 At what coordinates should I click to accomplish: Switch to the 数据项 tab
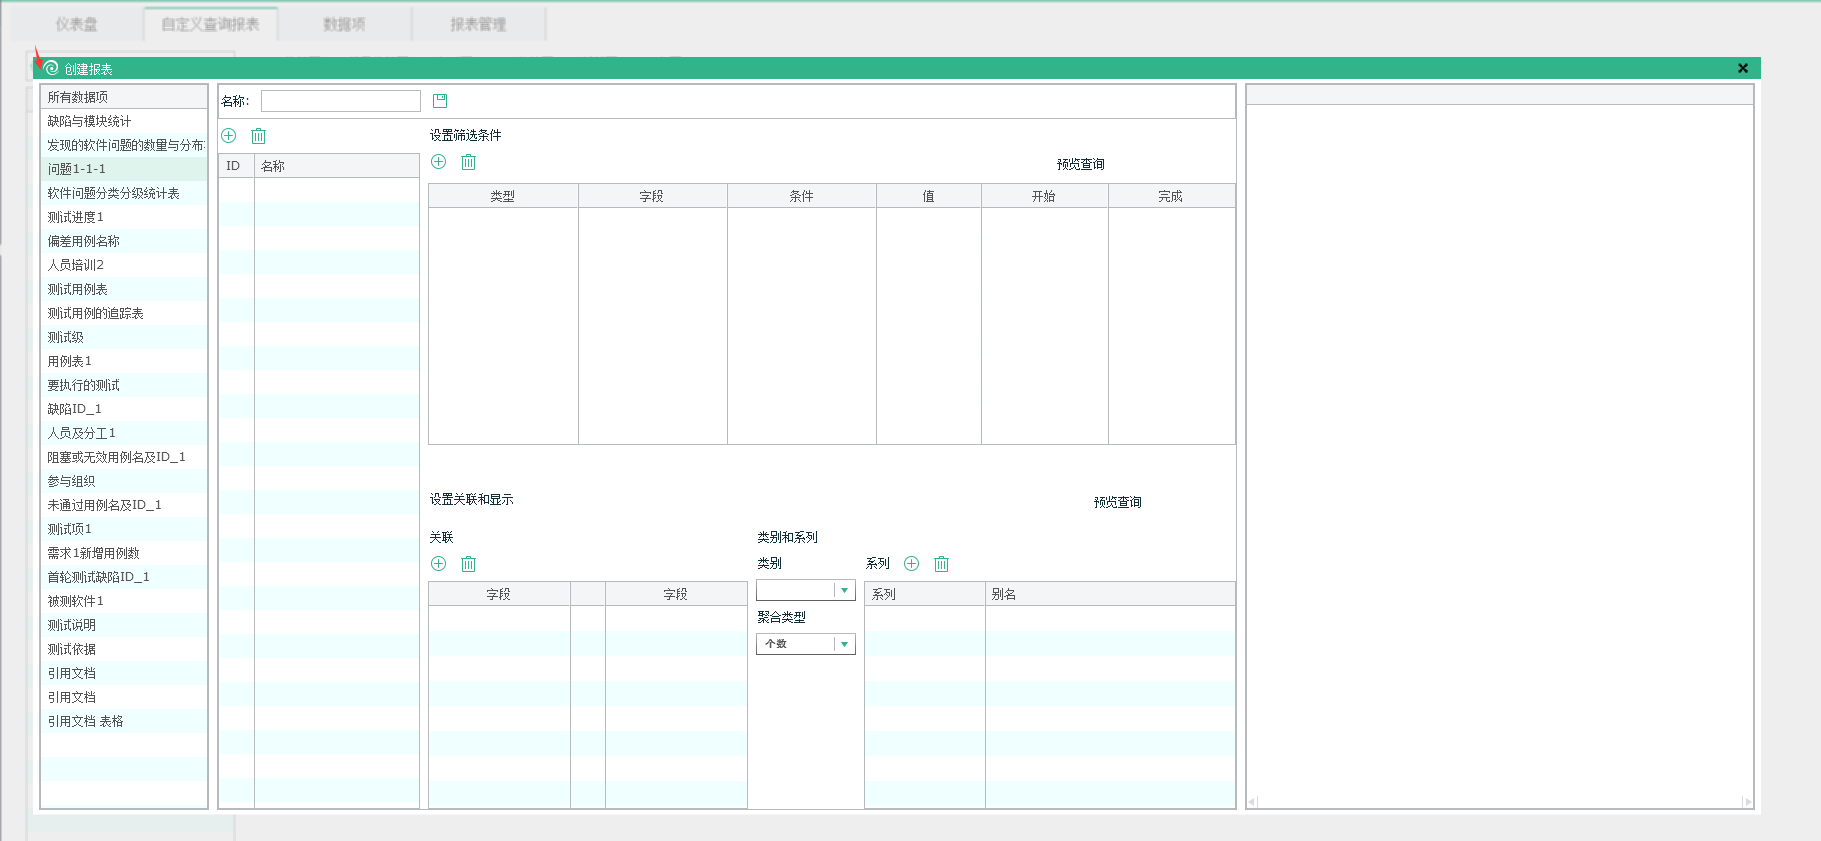[344, 24]
